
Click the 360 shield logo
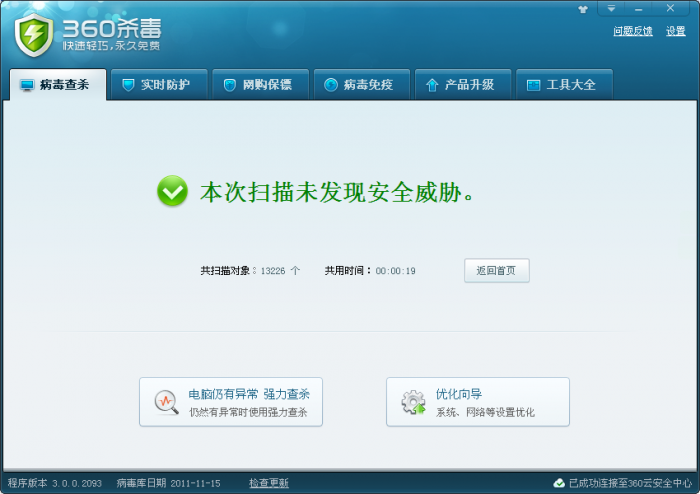[x=34, y=35]
